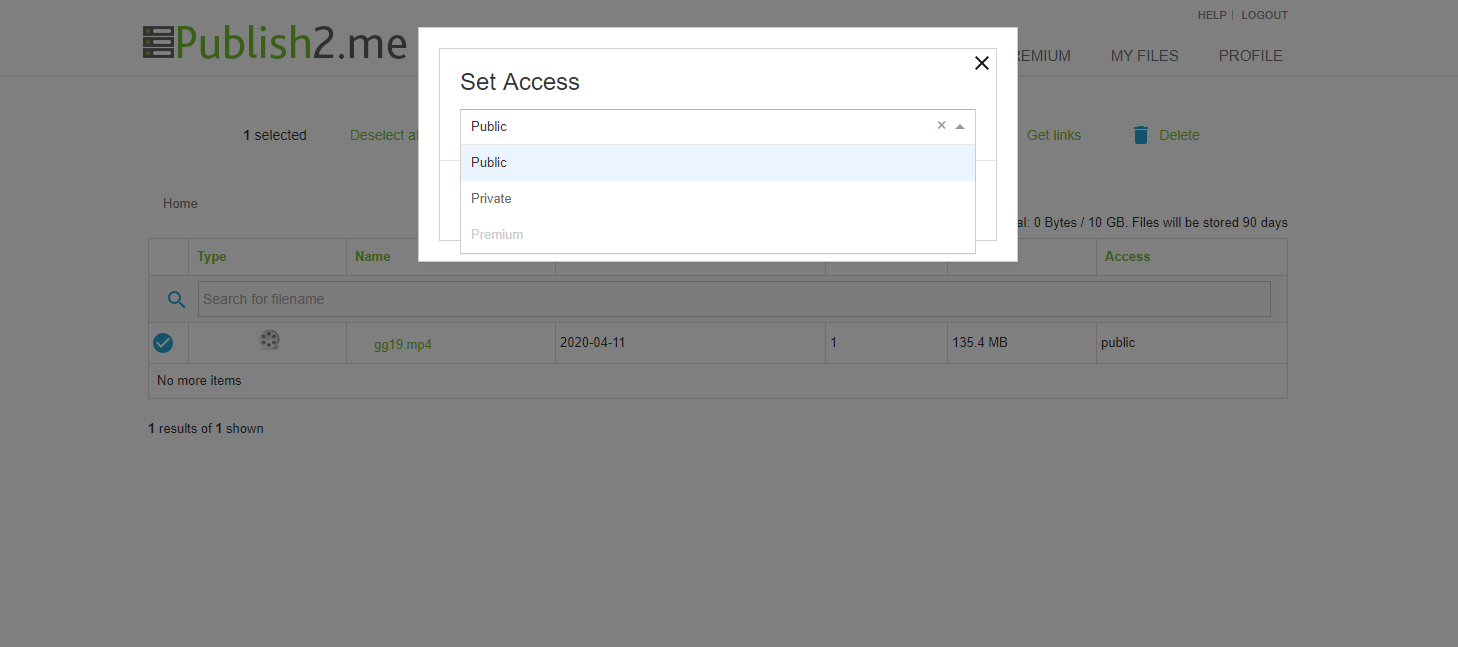Open the PROFILE menu

[x=1250, y=56]
